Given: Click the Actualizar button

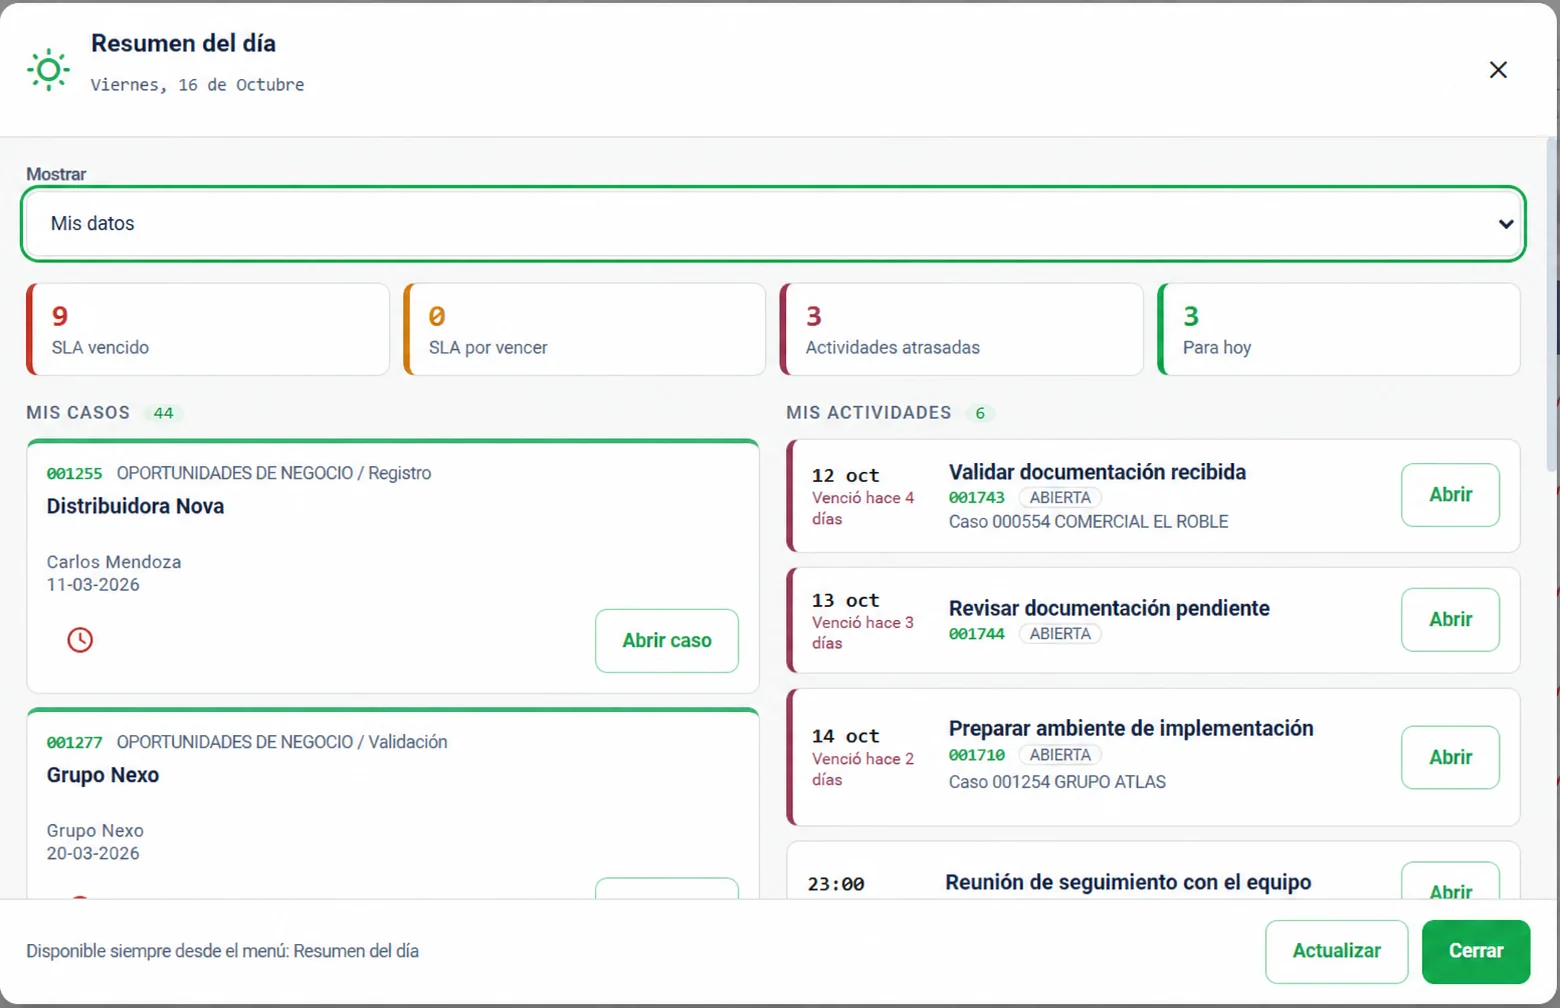Looking at the screenshot, I should pyautogui.click(x=1336, y=951).
